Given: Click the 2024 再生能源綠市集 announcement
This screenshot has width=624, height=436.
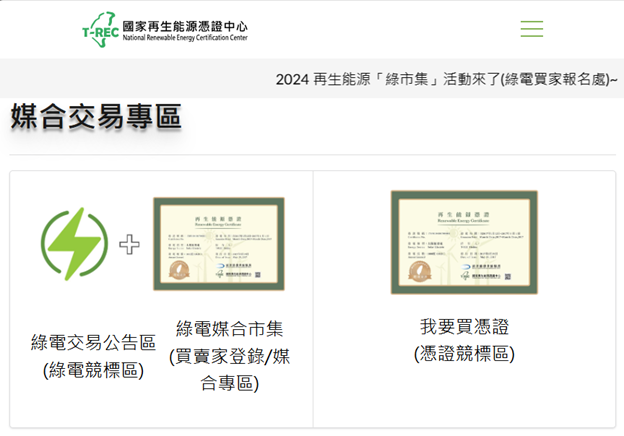Looking at the screenshot, I should coord(446,79).
